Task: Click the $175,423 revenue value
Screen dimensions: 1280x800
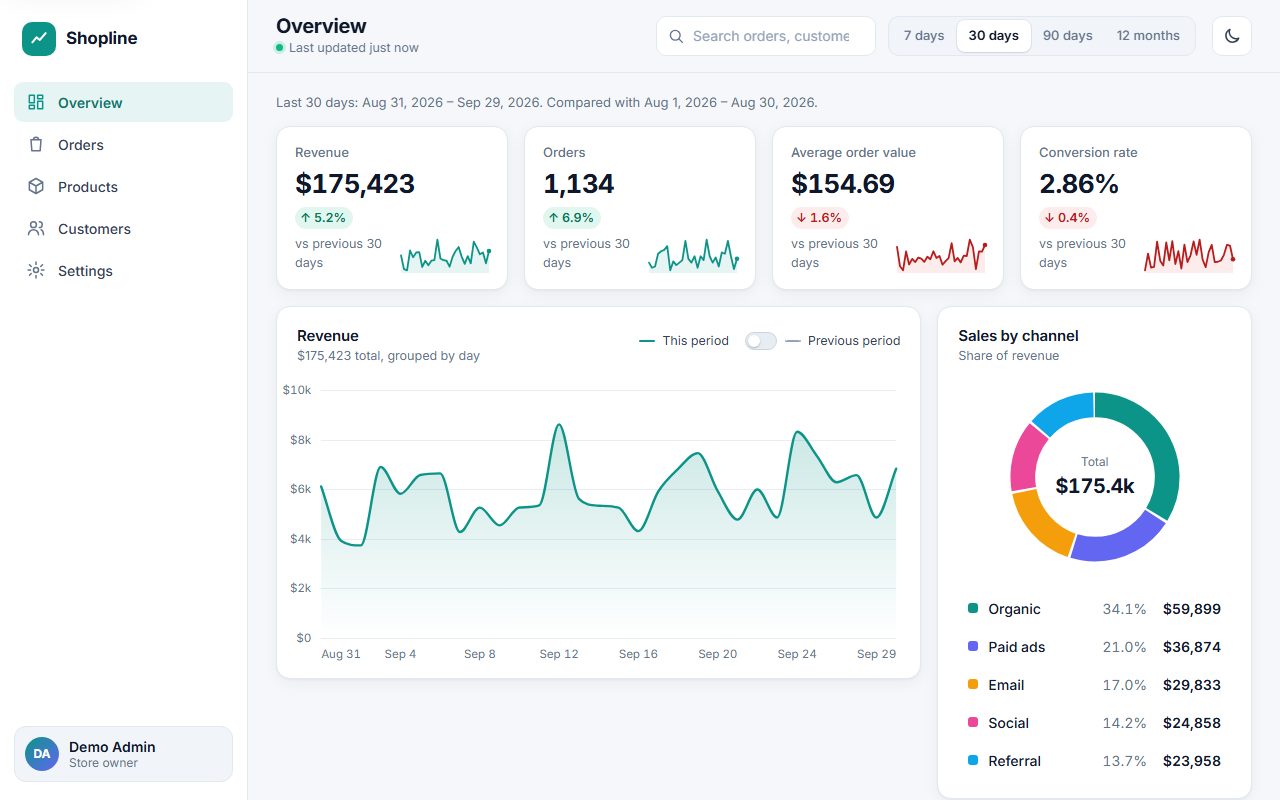Action: 355,184
